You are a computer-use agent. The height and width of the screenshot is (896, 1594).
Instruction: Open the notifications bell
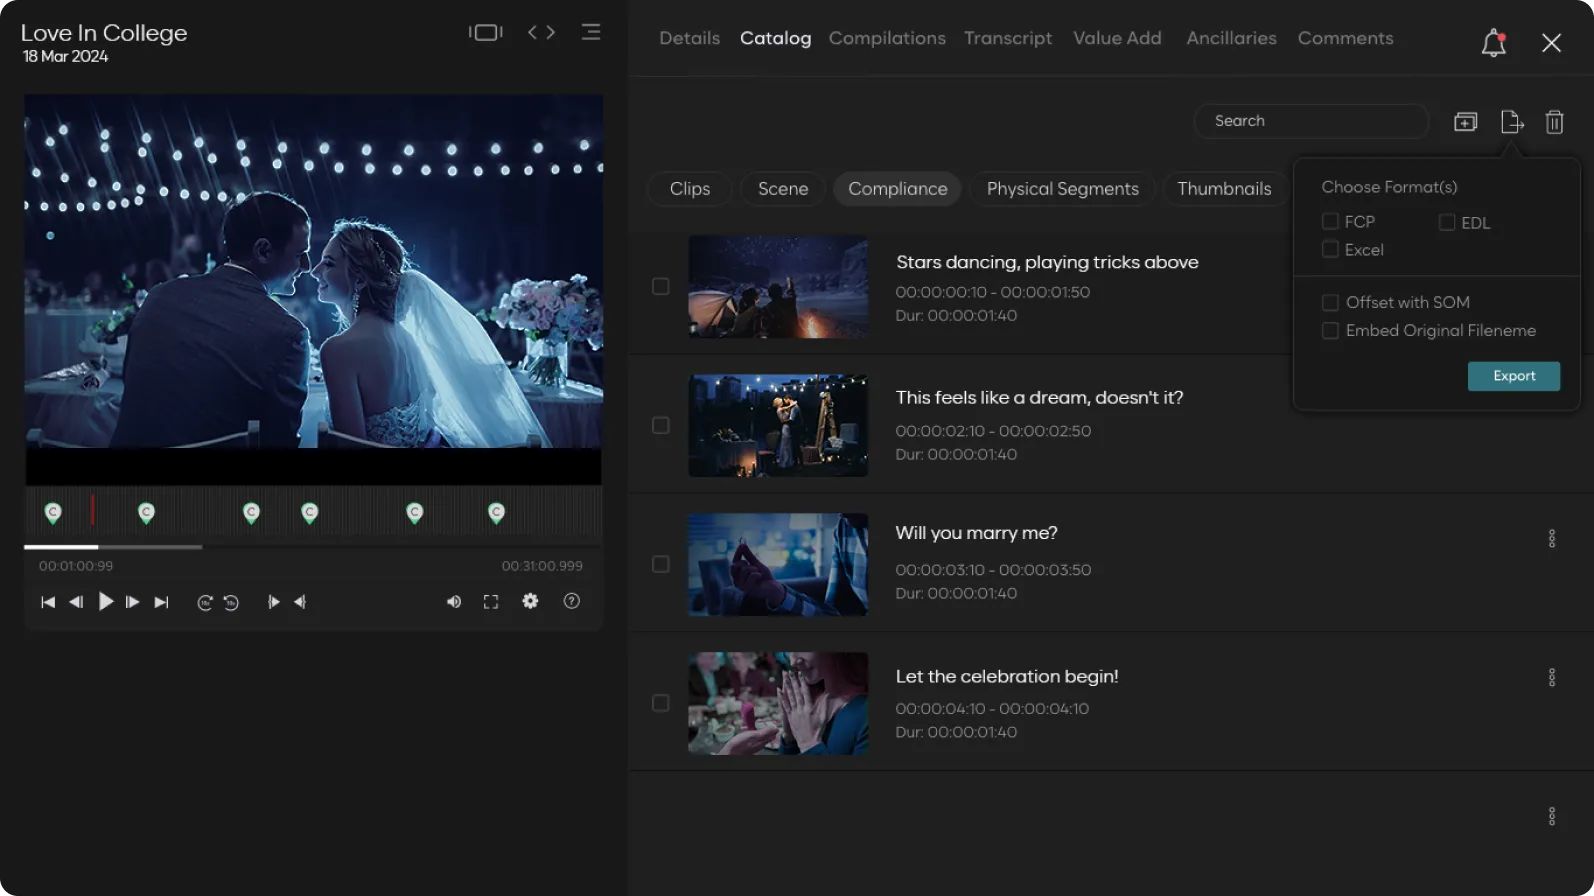(1493, 43)
